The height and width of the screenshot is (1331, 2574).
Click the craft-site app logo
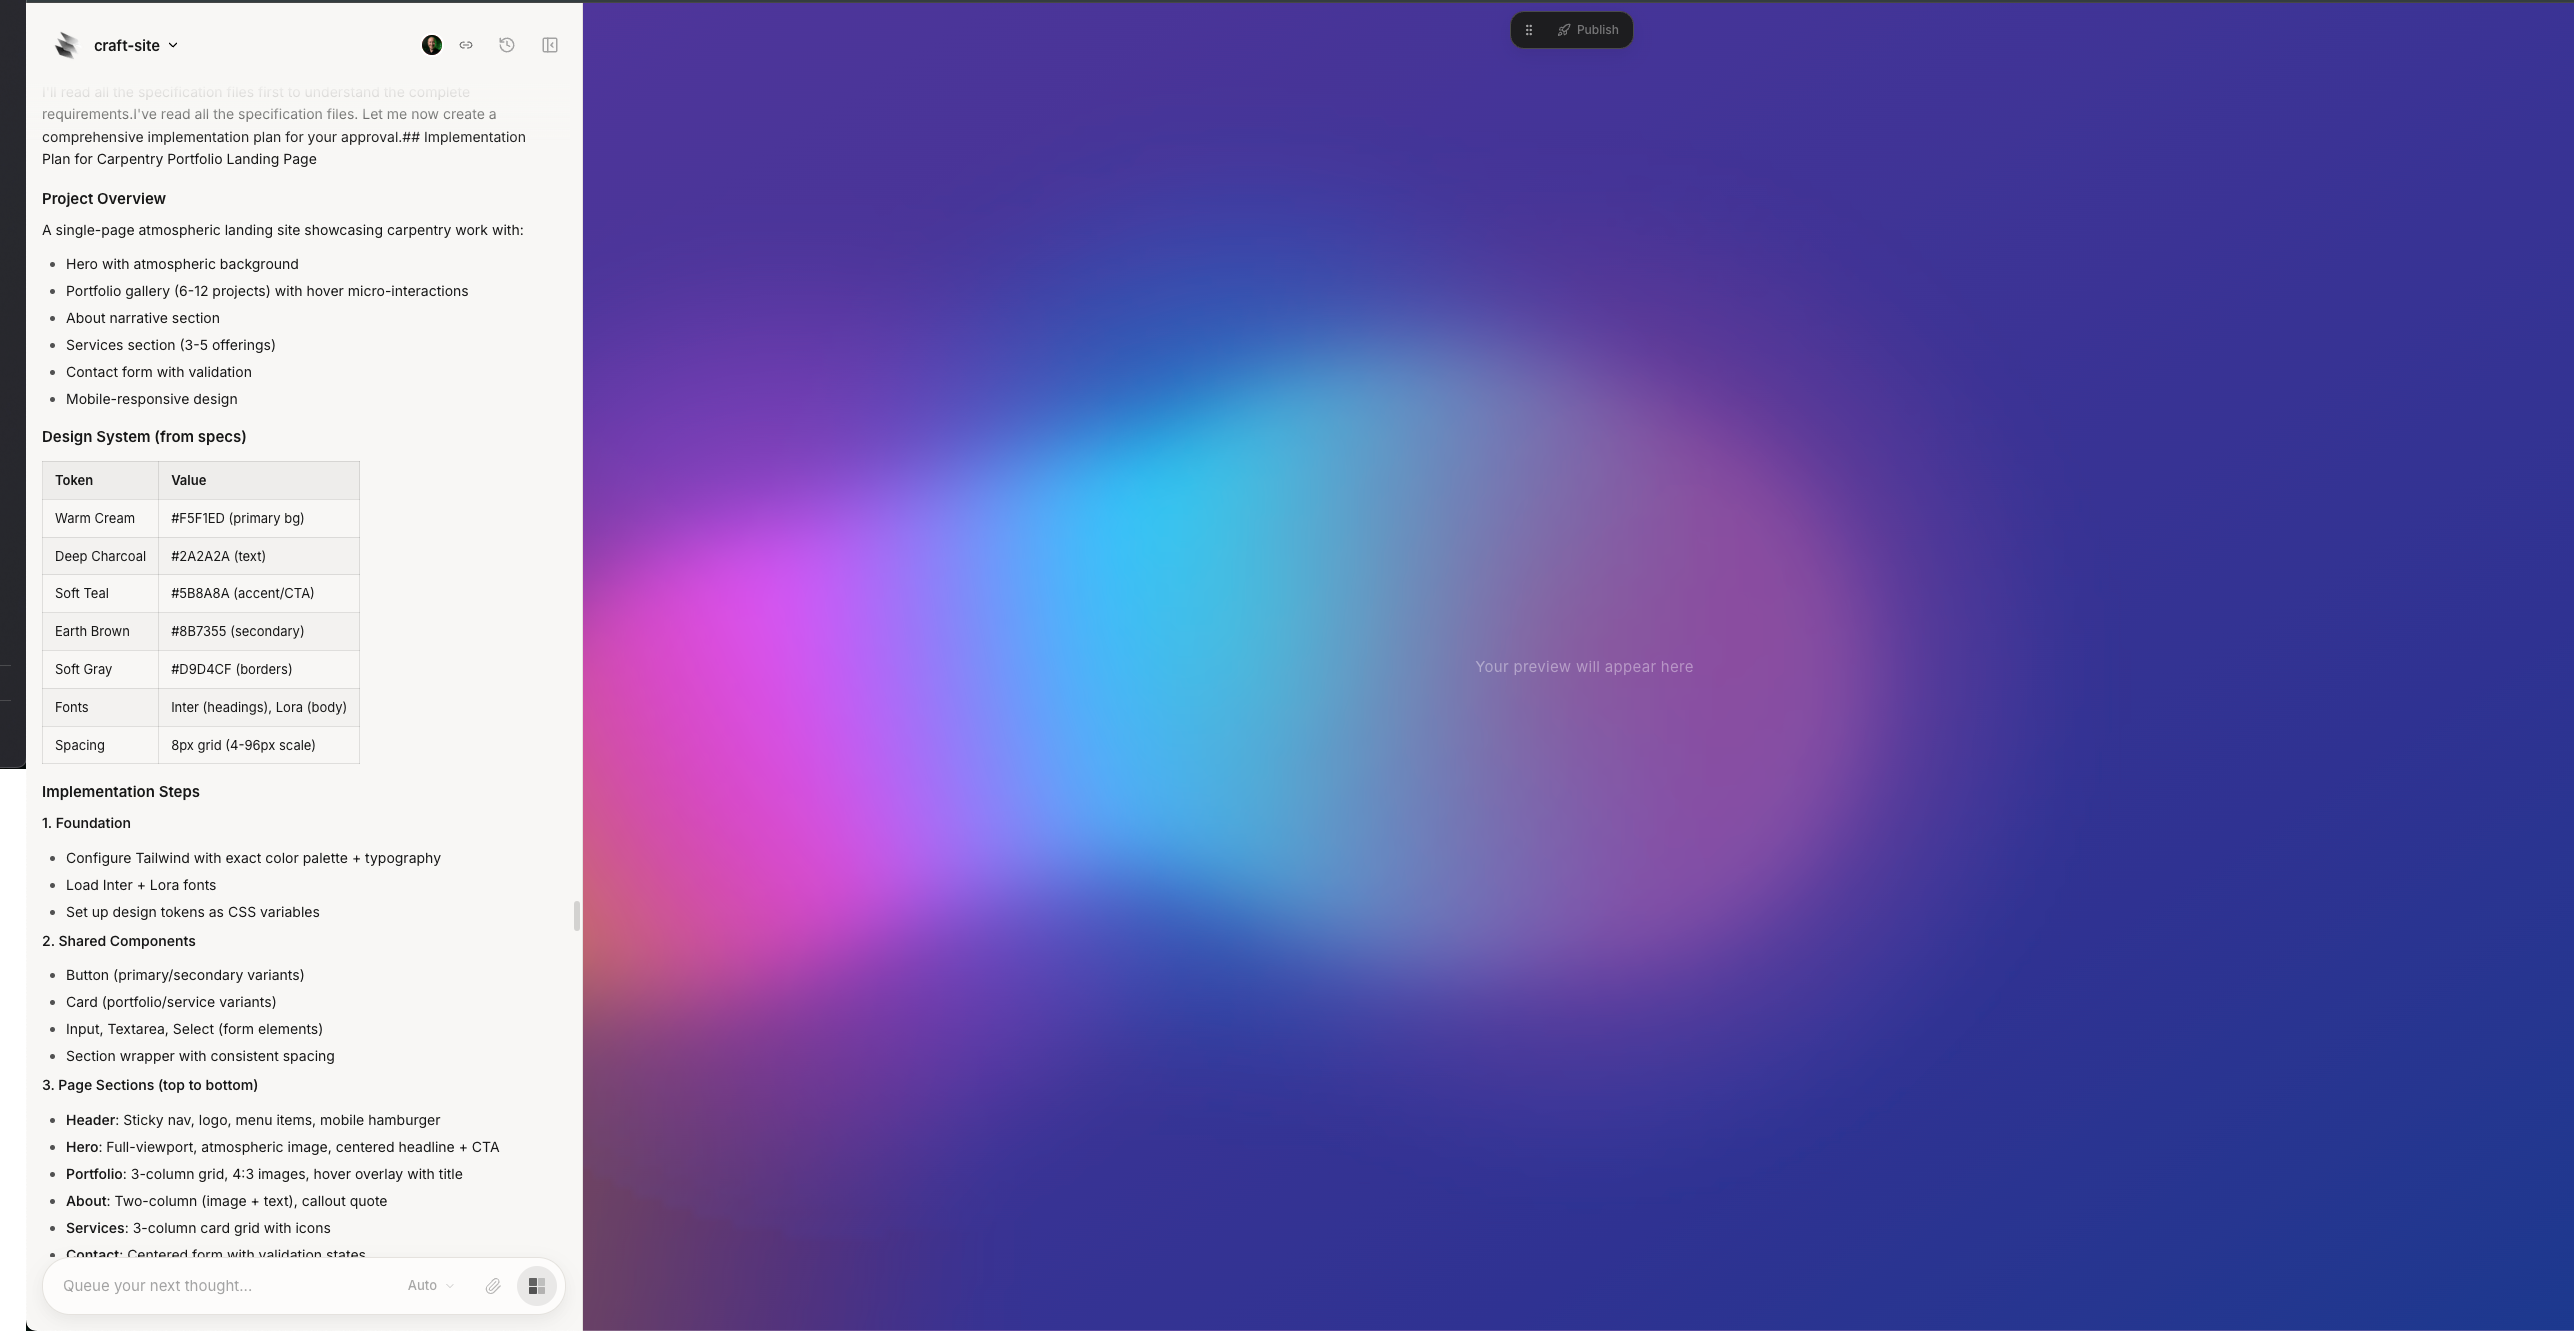(65, 45)
